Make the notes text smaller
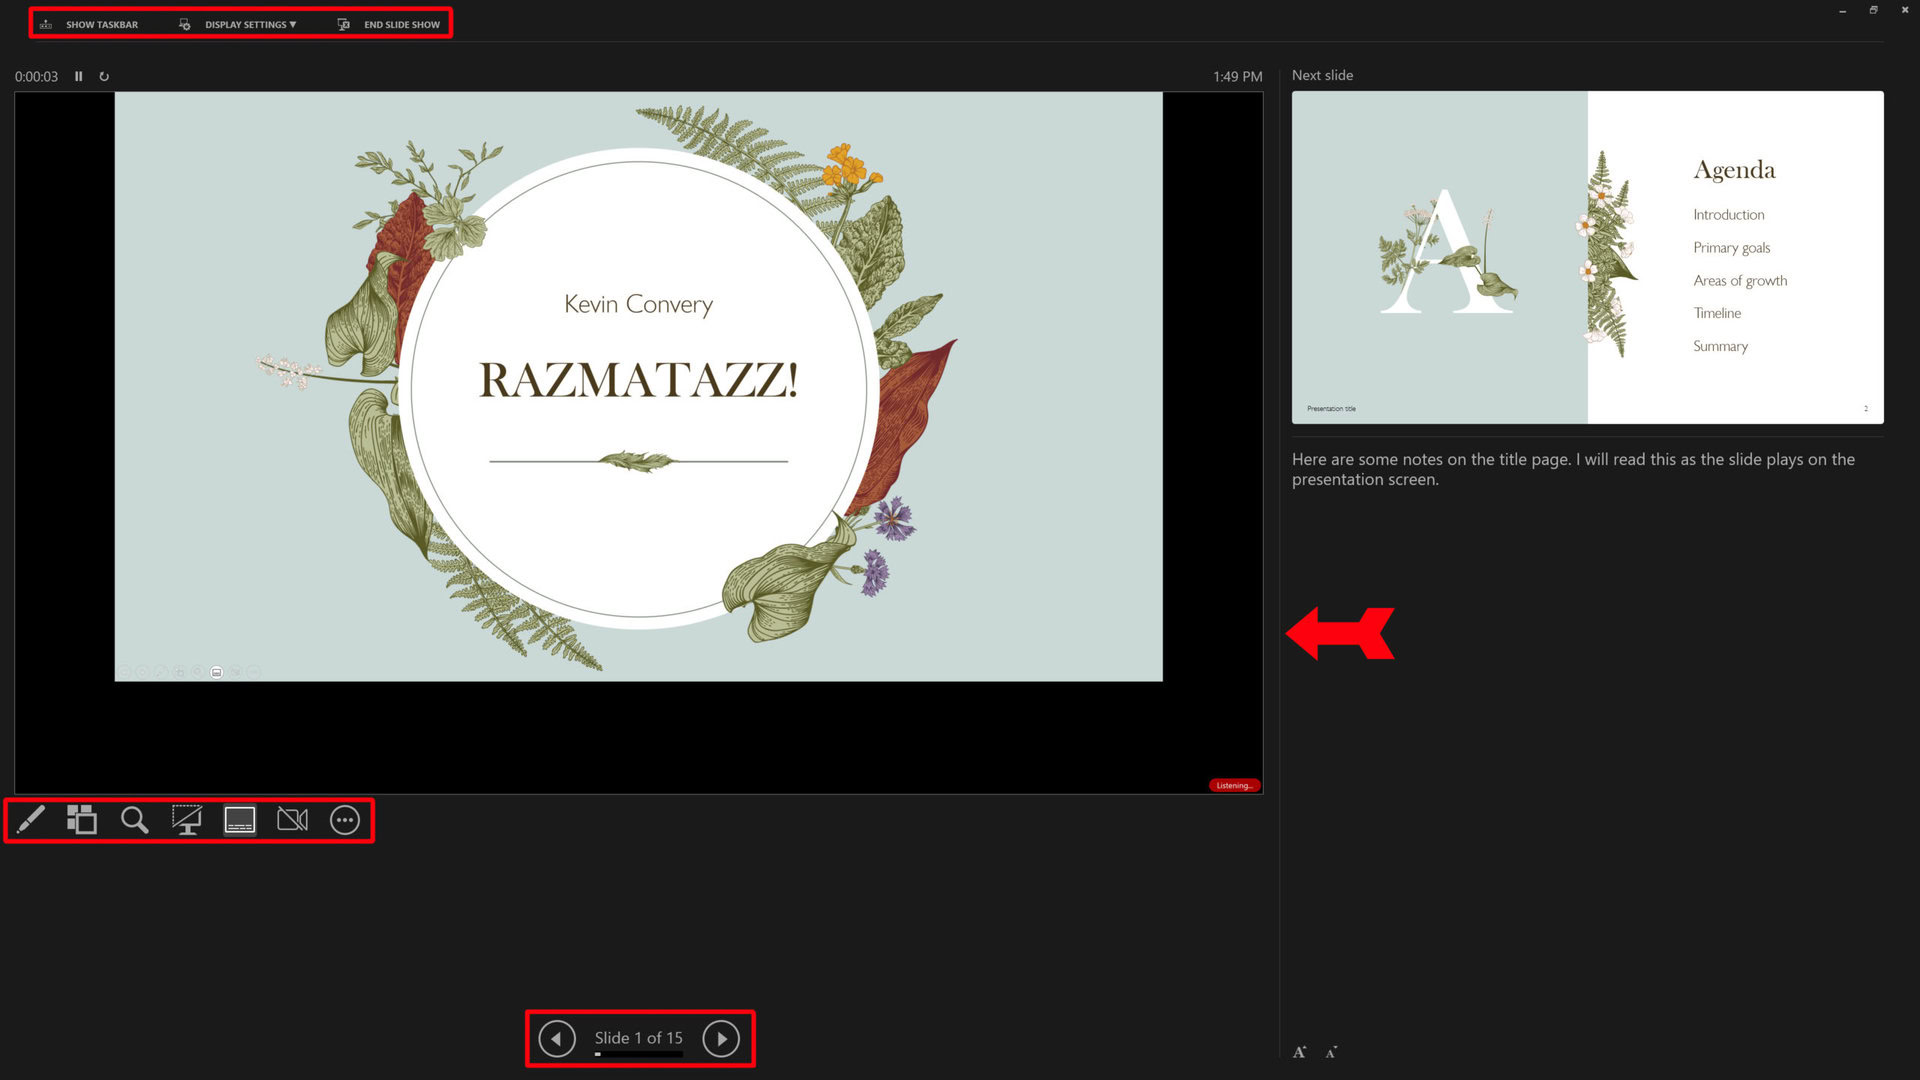 click(x=1331, y=1052)
